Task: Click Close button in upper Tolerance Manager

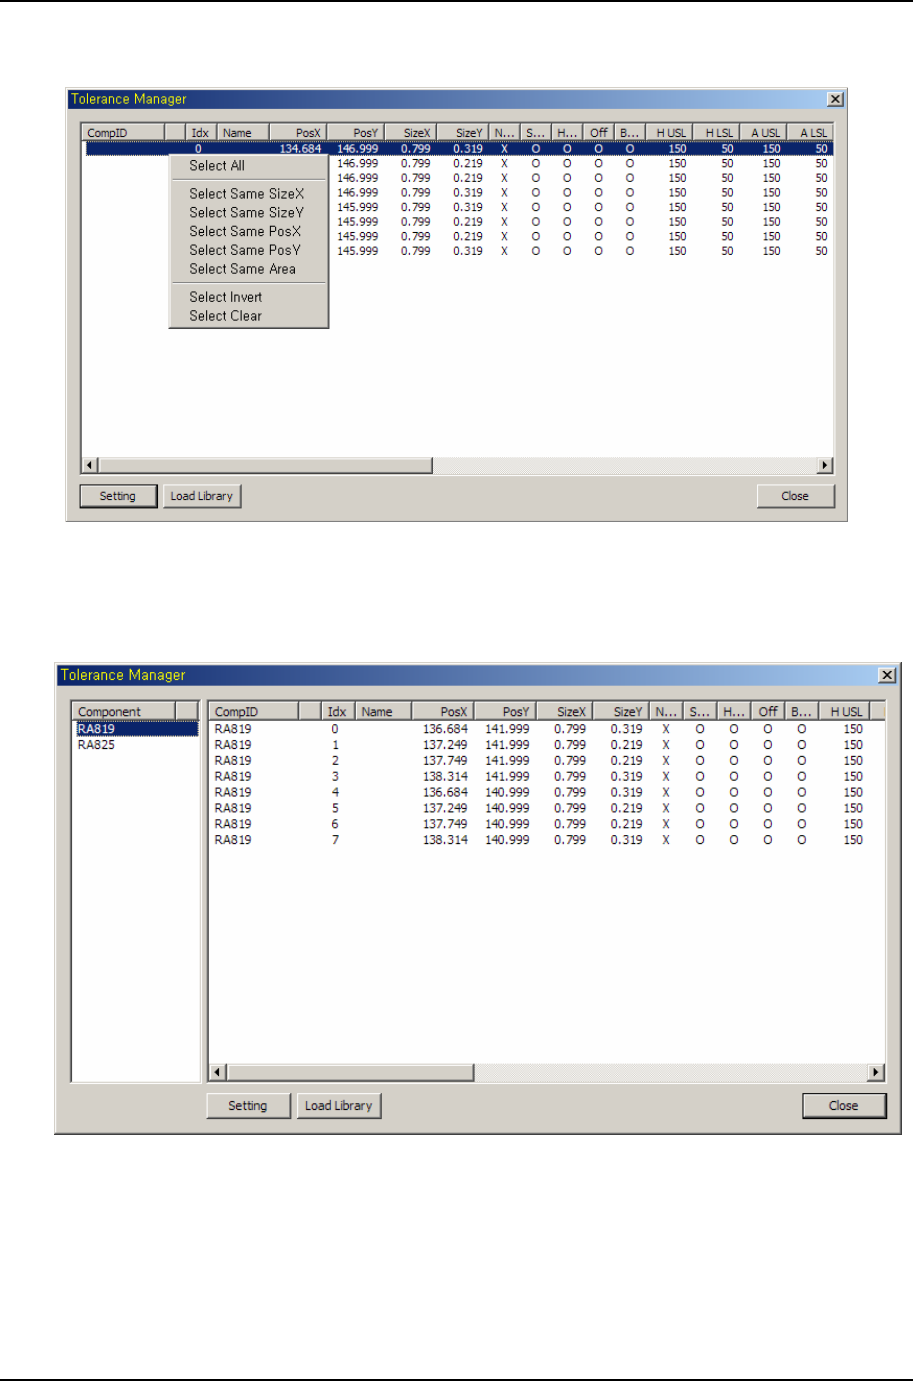Action: (795, 496)
